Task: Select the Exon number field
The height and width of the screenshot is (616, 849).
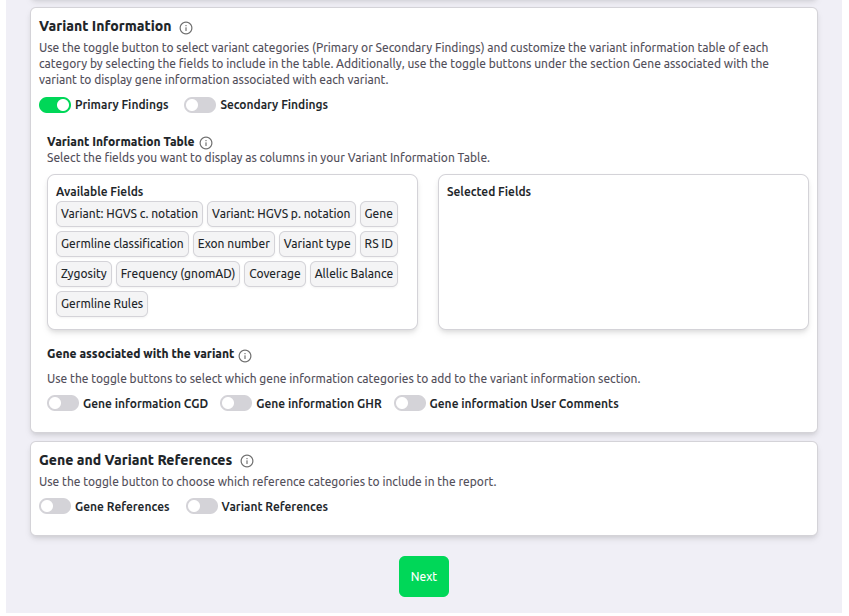Action: pos(233,244)
